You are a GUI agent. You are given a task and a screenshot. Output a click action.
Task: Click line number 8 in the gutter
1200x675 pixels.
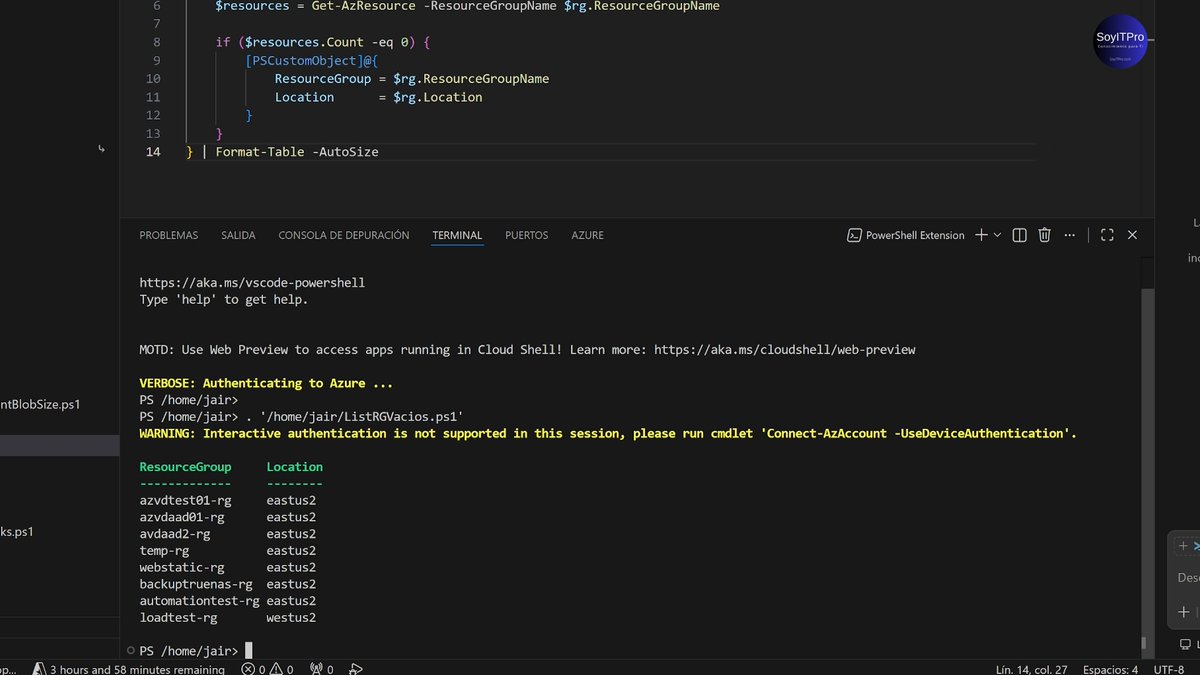pyautogui.click(x=156, y=43)
